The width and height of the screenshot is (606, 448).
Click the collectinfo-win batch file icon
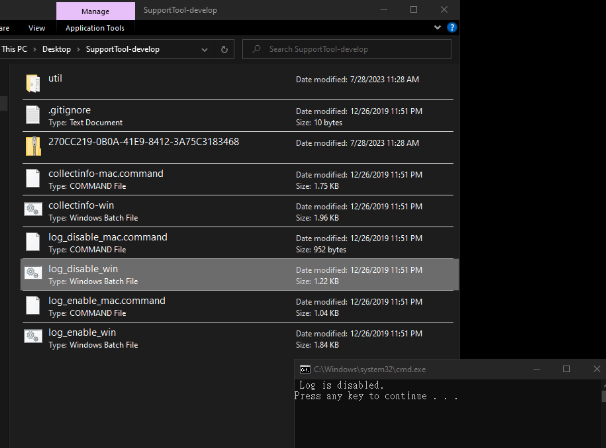(x=33, y=210)
